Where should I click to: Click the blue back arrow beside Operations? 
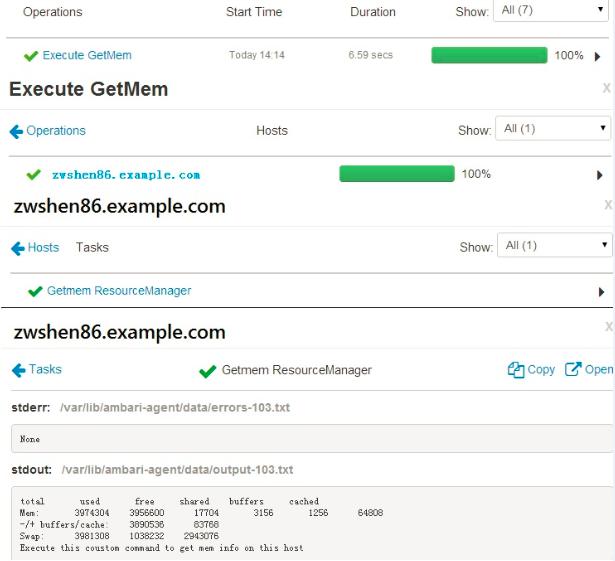click(16, 131)
